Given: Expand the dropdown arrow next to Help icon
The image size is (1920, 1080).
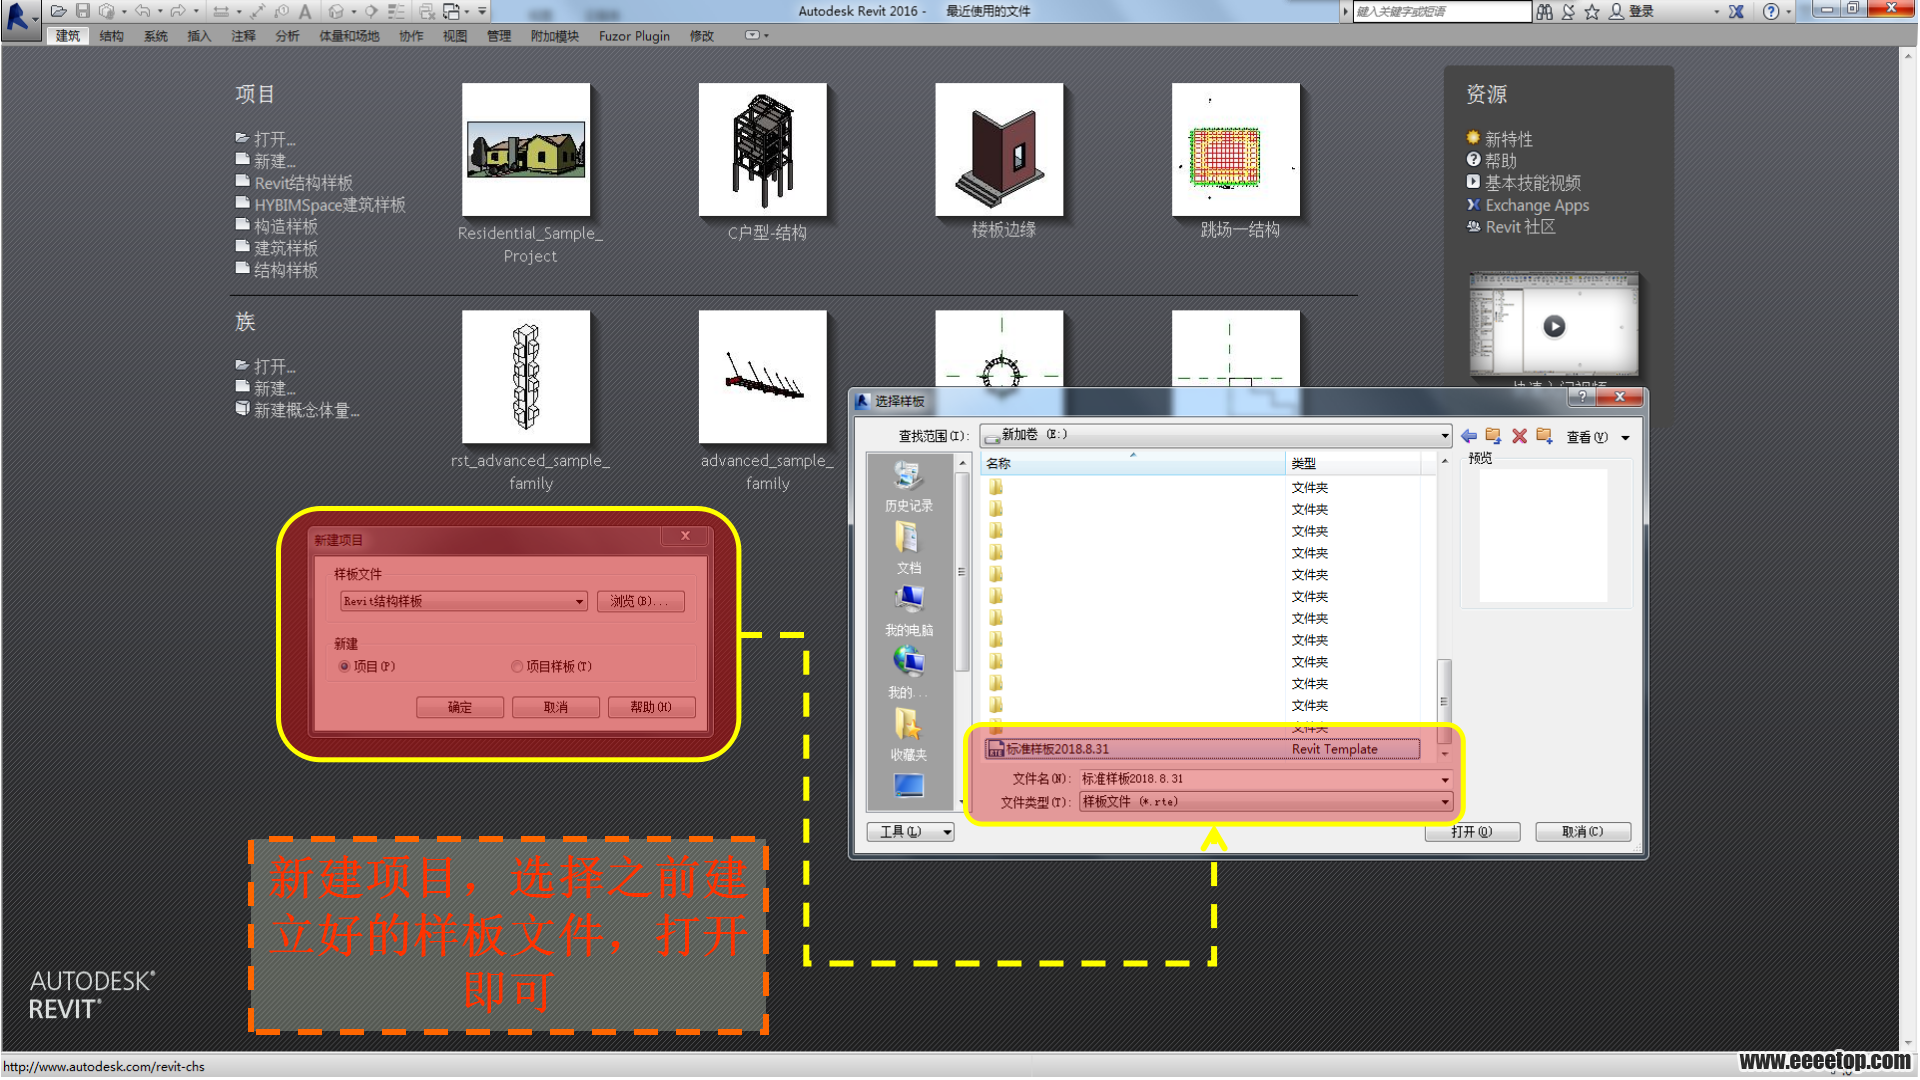Looking at the screenshot, I should [1789, 12].
